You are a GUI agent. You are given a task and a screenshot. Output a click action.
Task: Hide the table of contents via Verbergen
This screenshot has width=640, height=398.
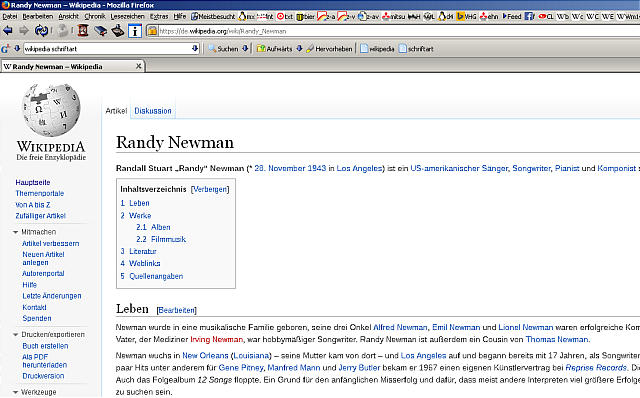point(210,189)
